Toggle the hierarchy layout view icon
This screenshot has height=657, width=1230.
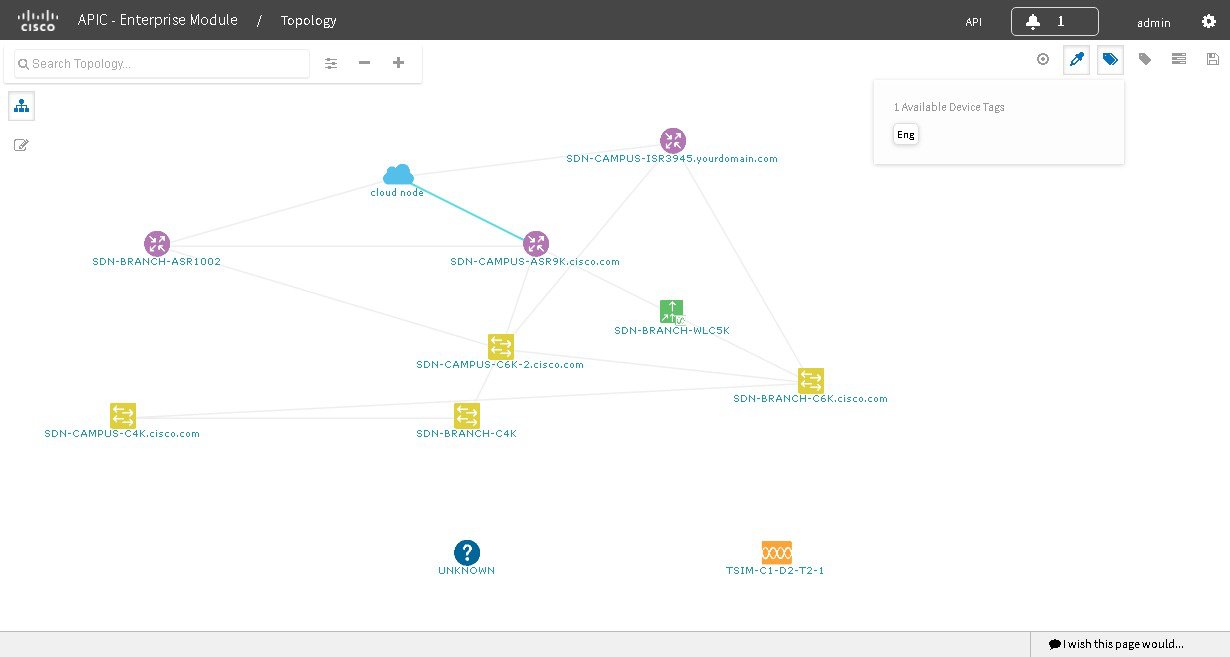click(x=21, y=105)
